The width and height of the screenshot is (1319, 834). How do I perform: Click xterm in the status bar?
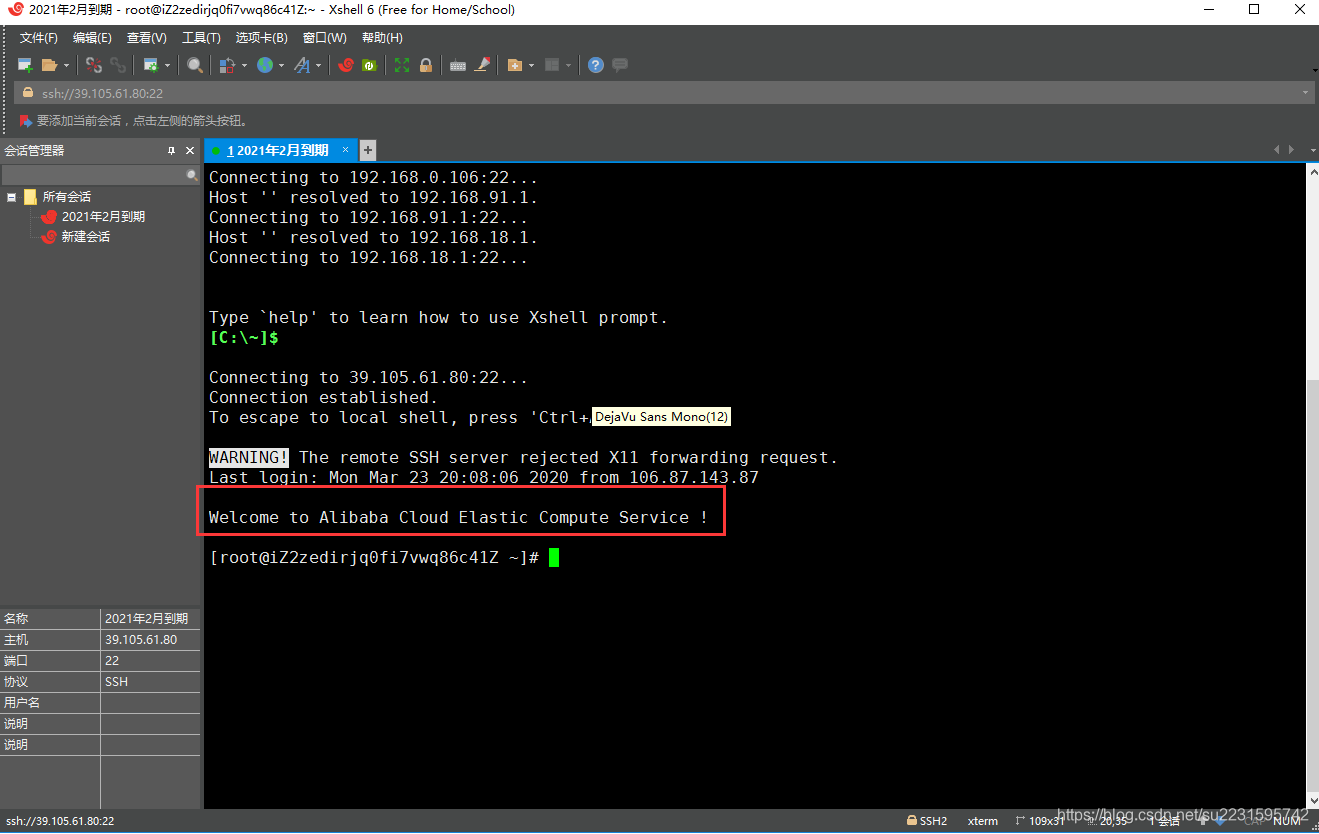click(x=983, y=821)
